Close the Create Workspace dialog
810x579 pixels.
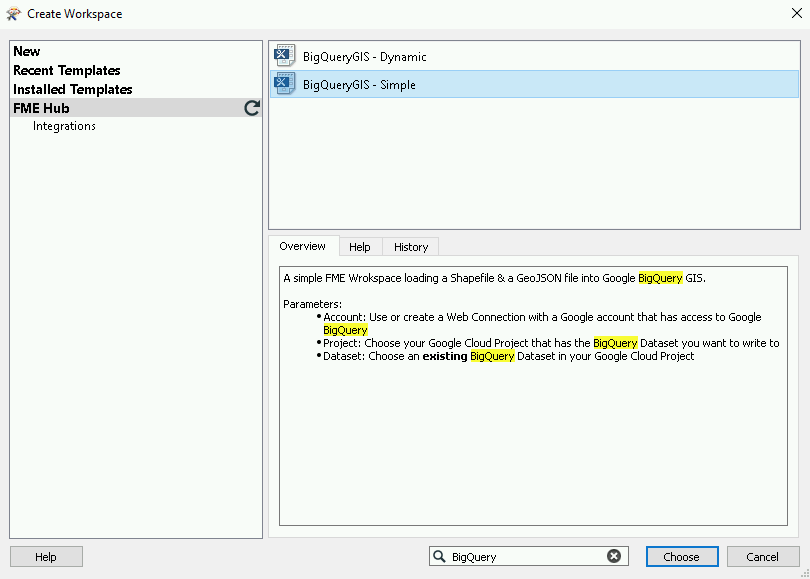click(x=797, y=13)
